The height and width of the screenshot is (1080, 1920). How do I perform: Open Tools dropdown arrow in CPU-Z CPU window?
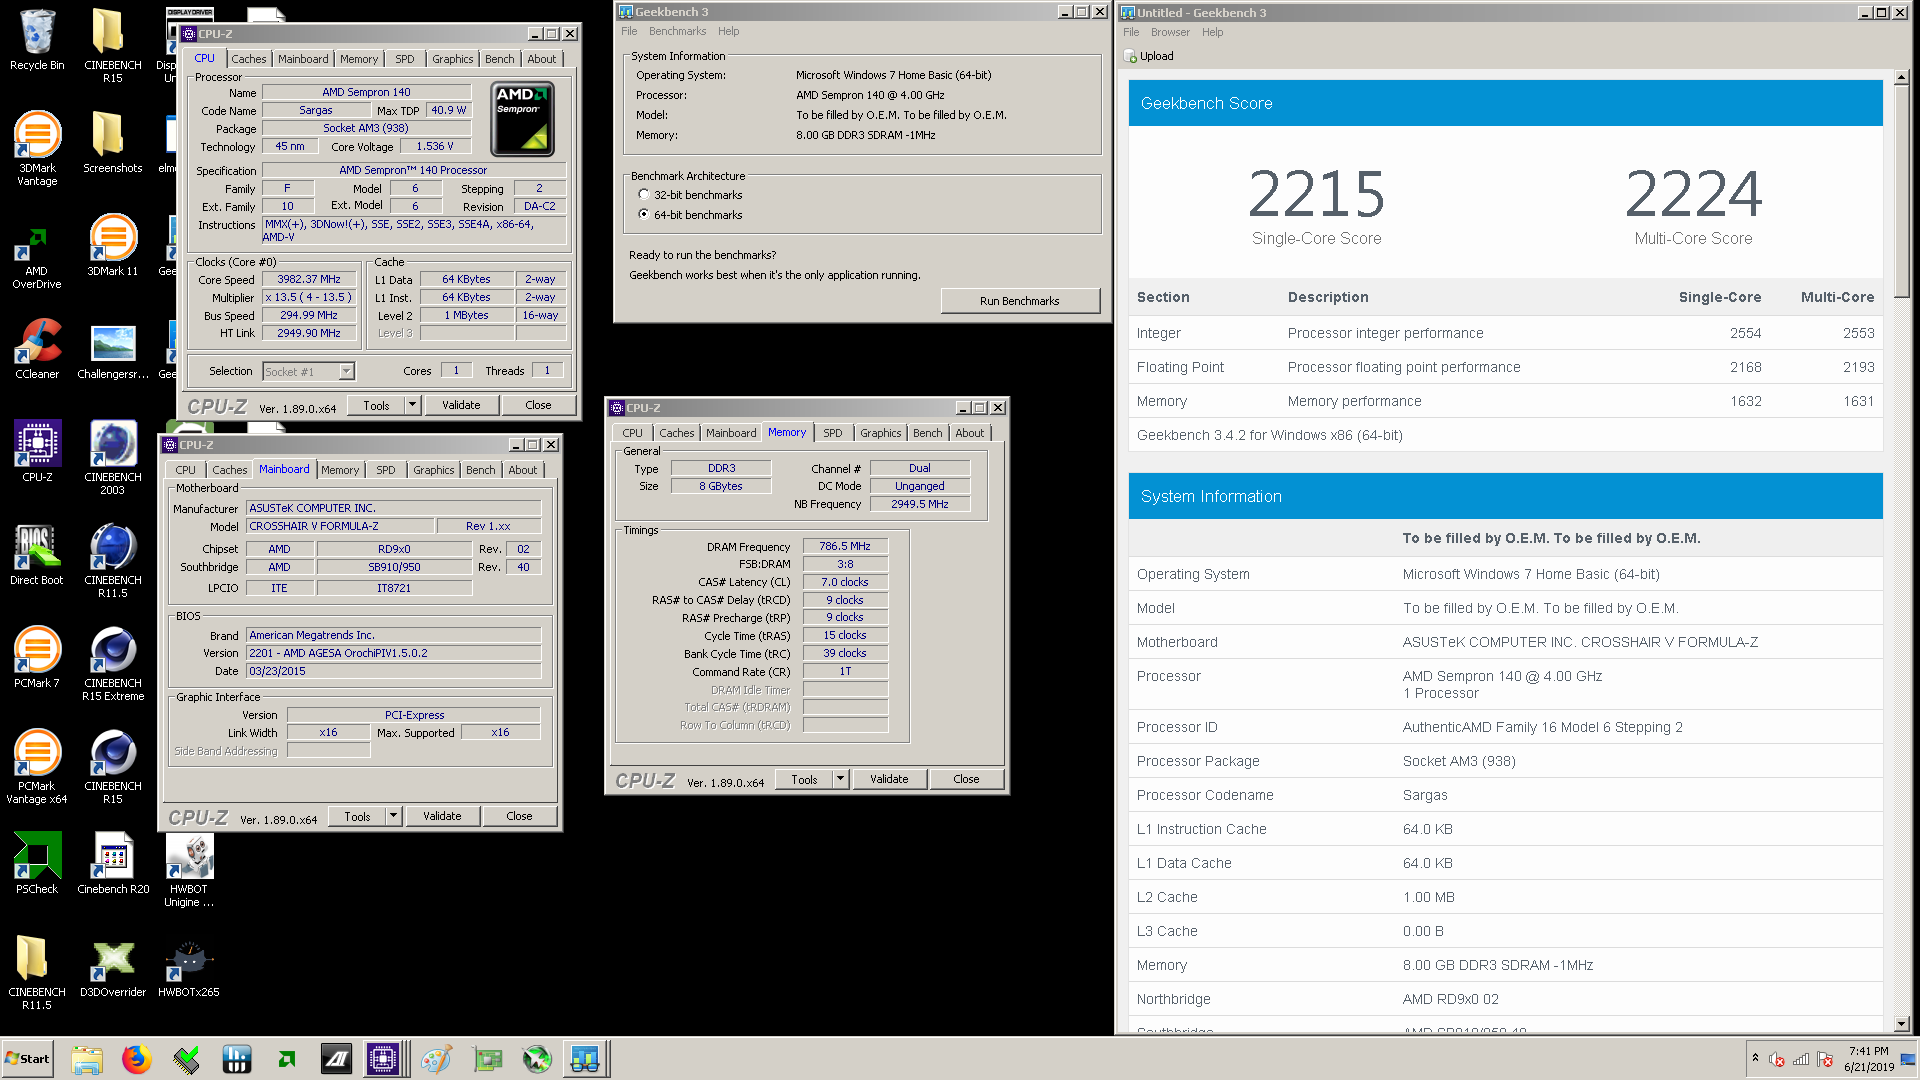[412, 405]
